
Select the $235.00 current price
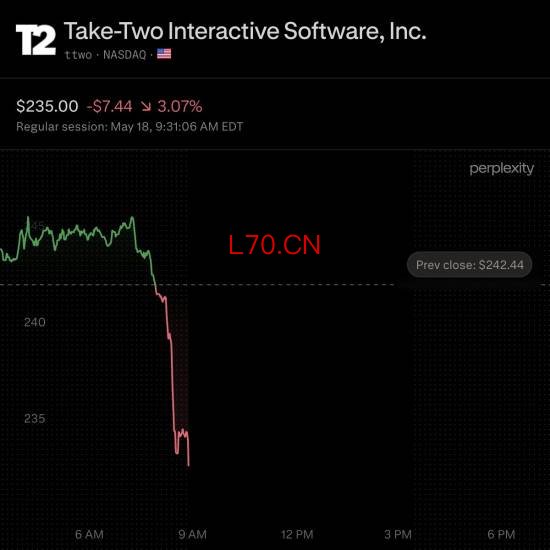pos(47,106)
